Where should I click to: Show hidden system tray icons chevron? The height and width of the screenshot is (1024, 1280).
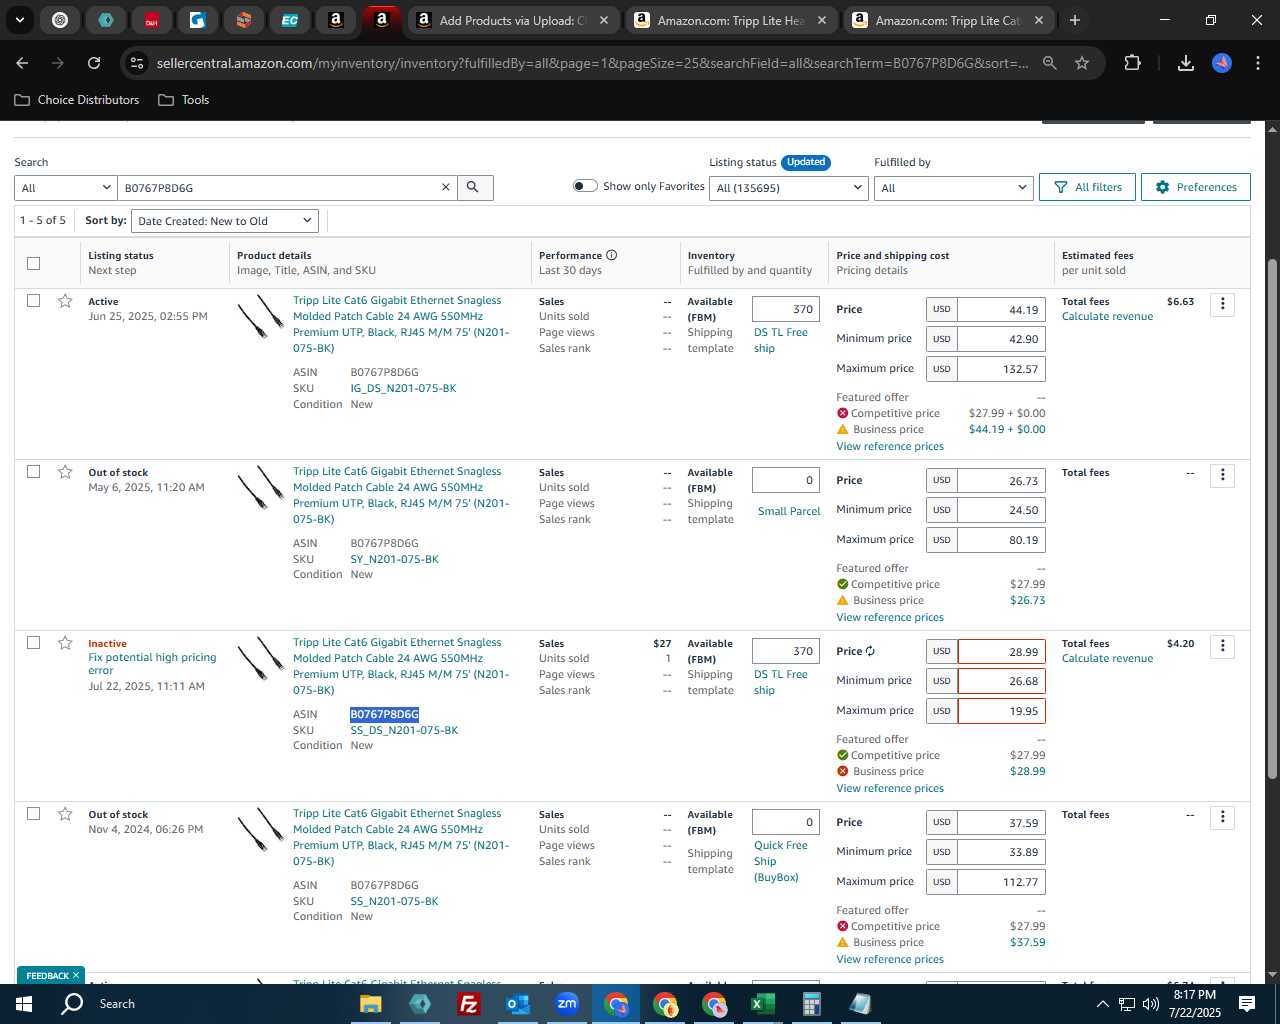(x=1102, y=1004)
